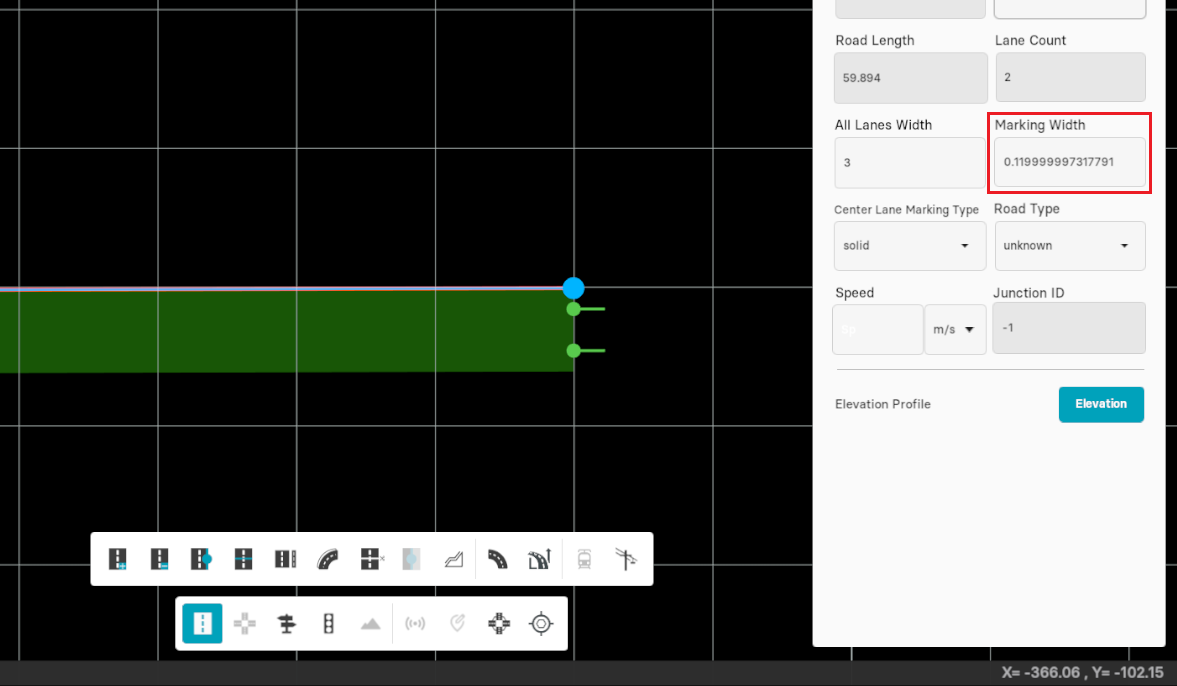
Task: Click the All Lanes Width field
Action: pyautogui.click(x=909, y=162)
